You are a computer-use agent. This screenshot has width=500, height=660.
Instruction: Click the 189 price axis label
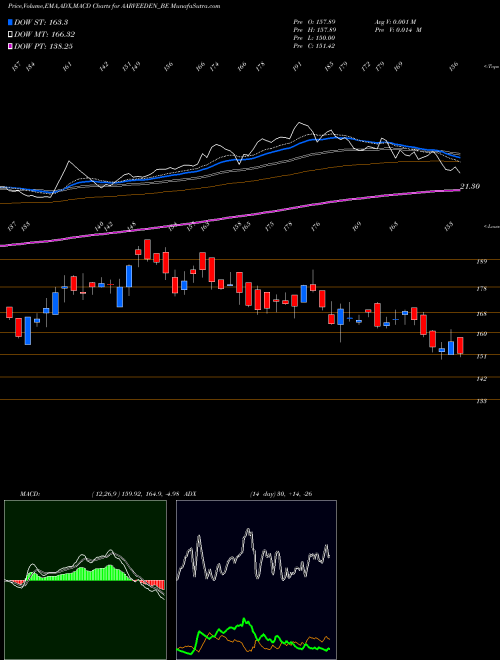[x=481, y=261]
